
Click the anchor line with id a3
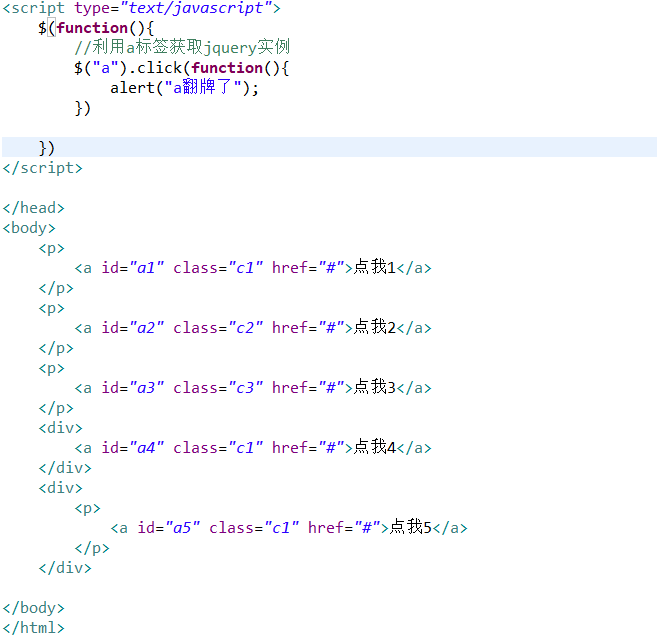[253, 388]
